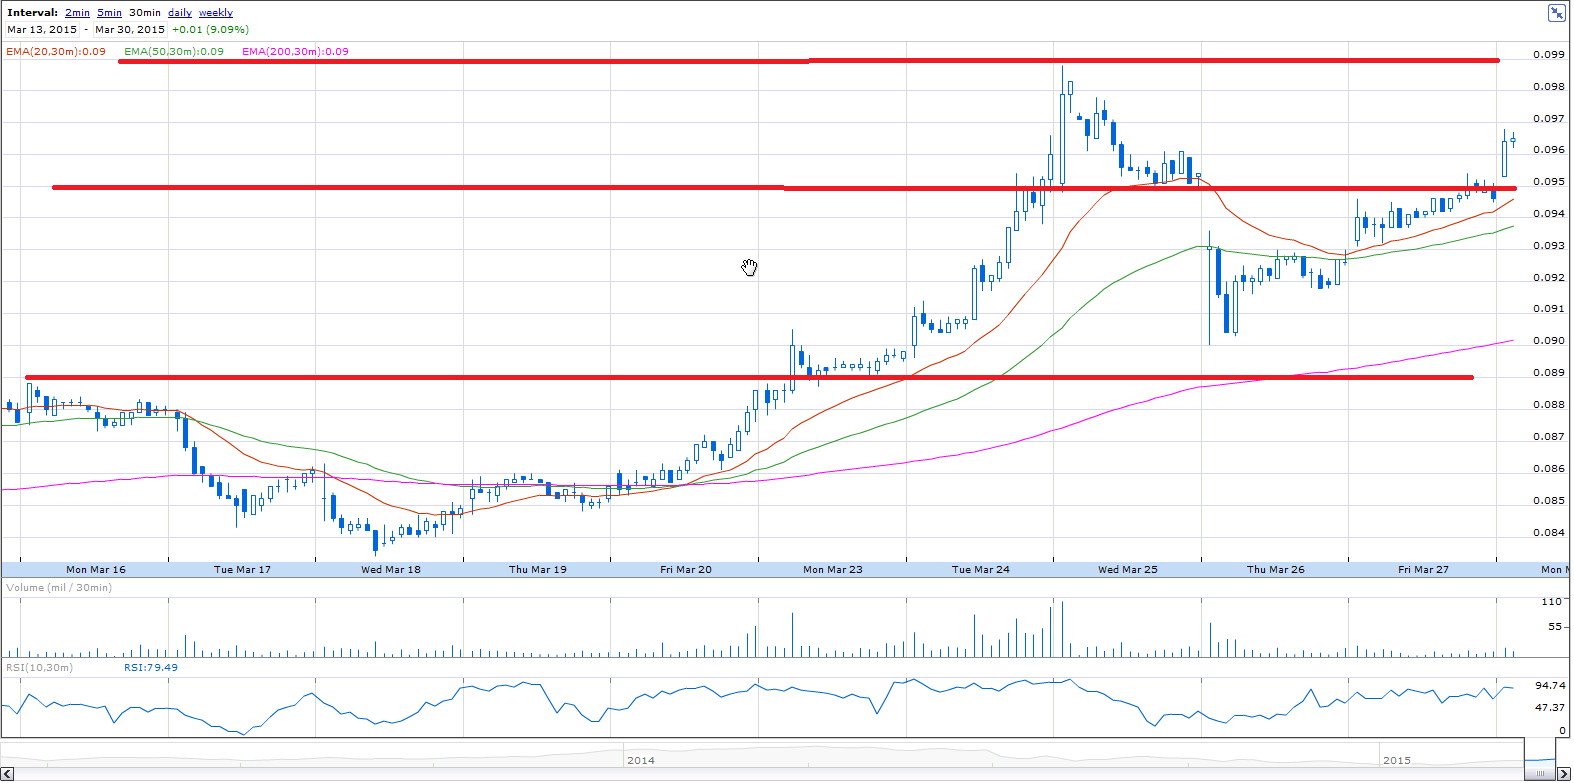The image size is (1574, 783).
Task: Click the timeline range slider handle grip
Action: pos(1540,774)
